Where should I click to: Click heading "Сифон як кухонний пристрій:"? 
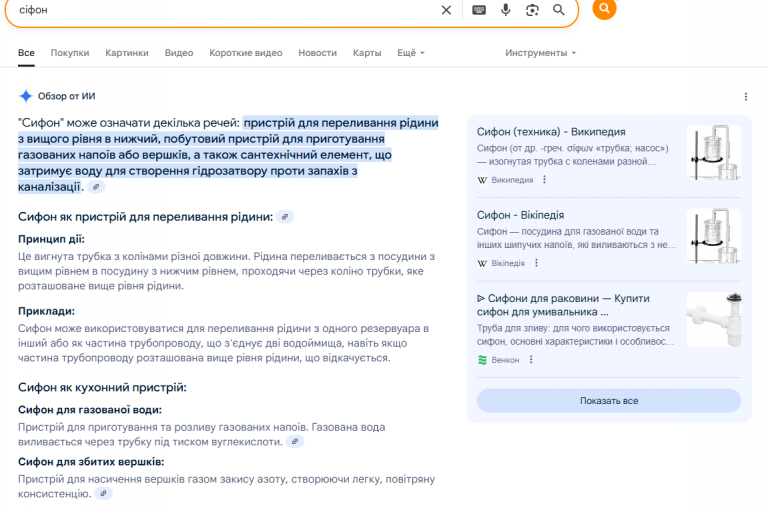click(102, 388)
